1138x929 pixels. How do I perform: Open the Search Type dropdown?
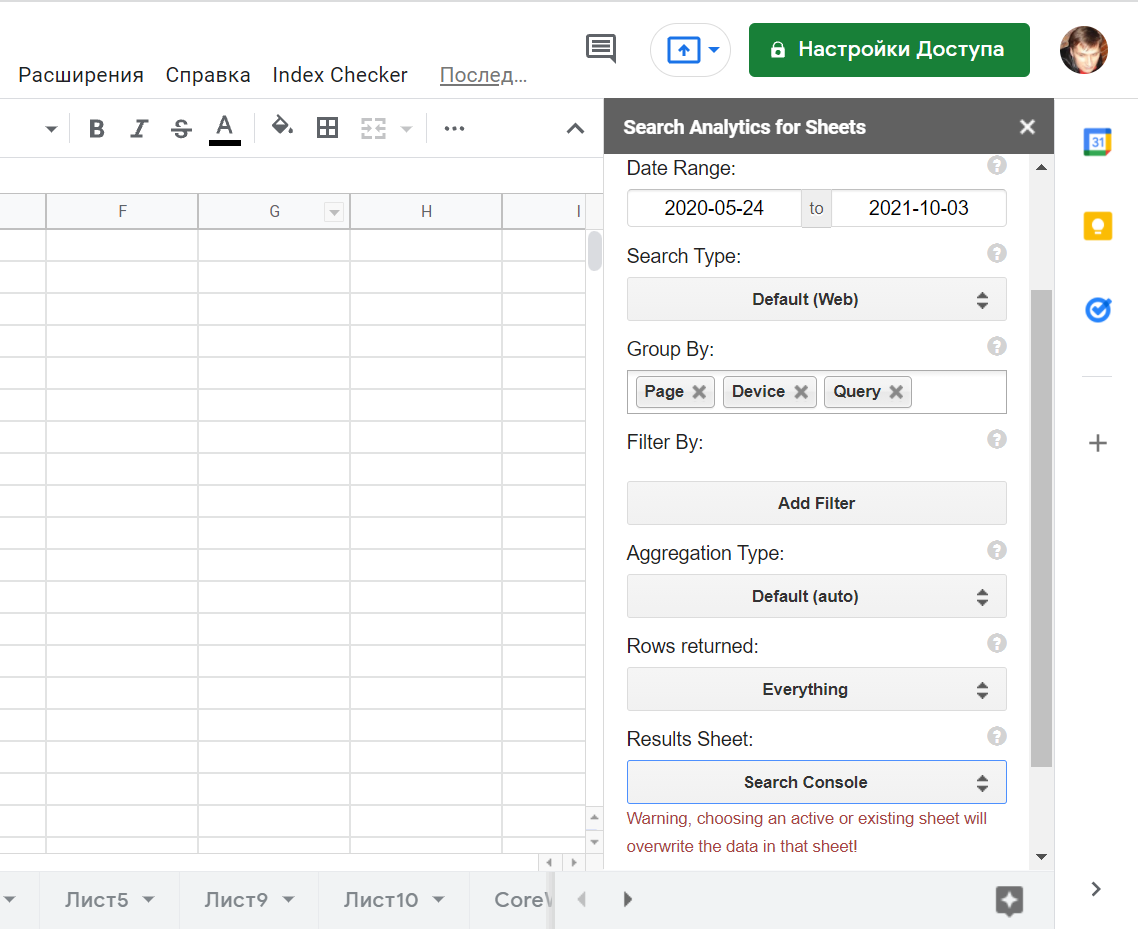point(816,299)
